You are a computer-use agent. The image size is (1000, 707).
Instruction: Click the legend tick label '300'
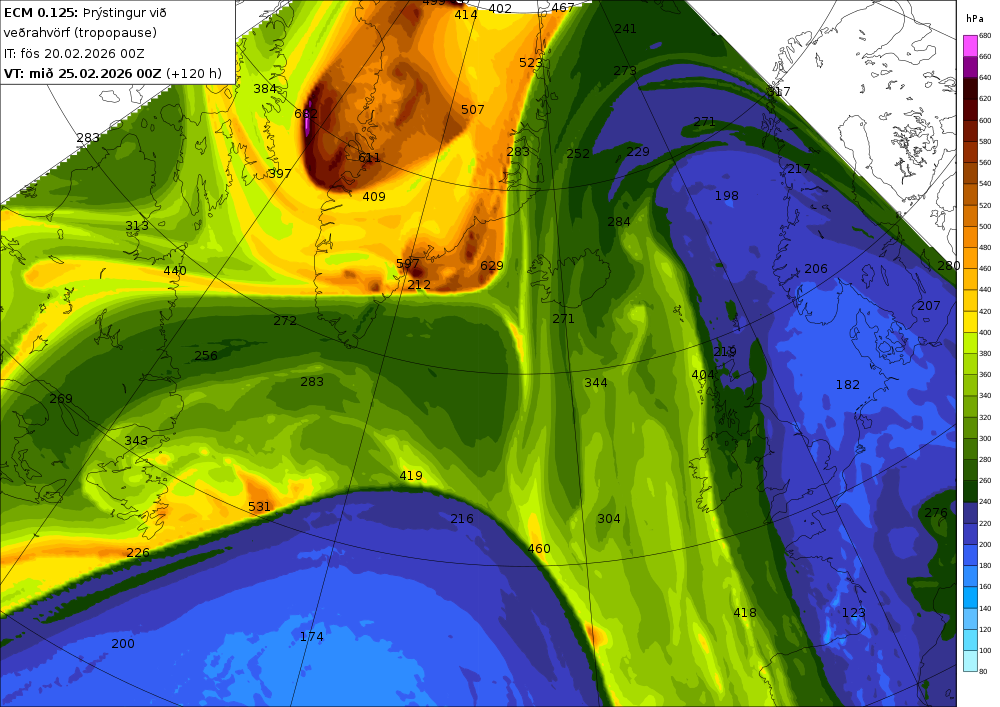(985, 439)
